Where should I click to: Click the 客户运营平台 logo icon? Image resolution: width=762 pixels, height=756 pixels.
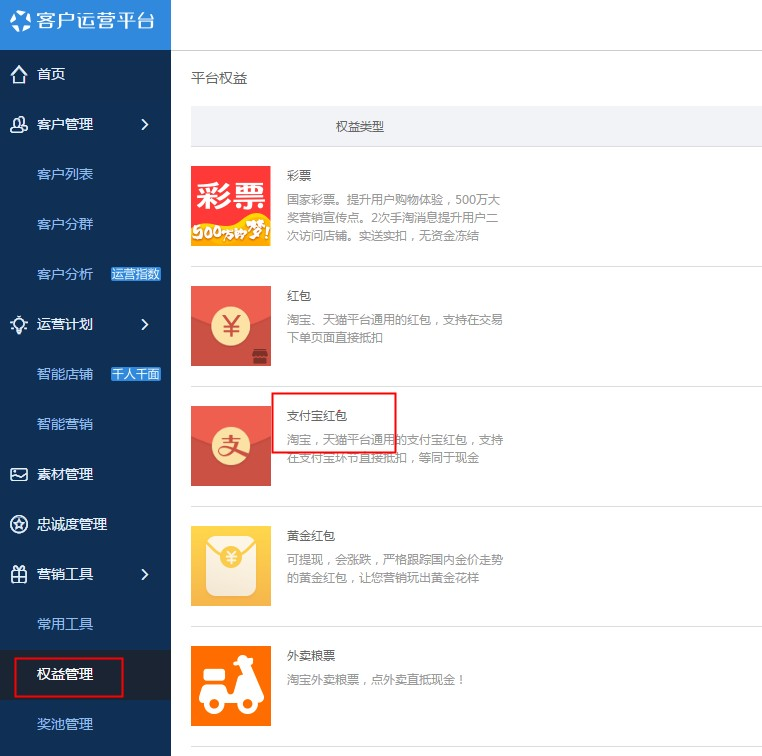[21, 21]
